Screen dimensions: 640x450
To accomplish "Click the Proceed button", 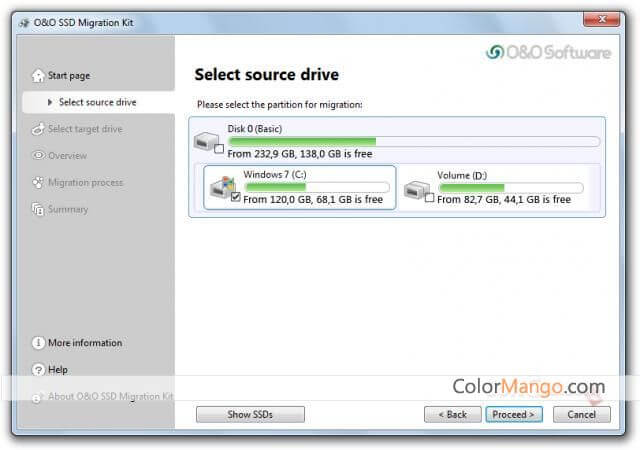I will click(x=514, y=414).
